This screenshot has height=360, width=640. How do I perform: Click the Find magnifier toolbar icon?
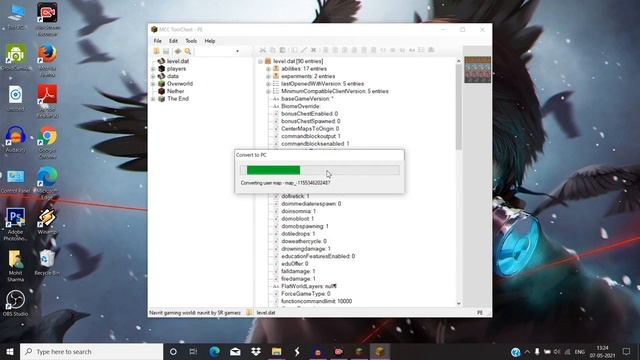pos(188,51)
